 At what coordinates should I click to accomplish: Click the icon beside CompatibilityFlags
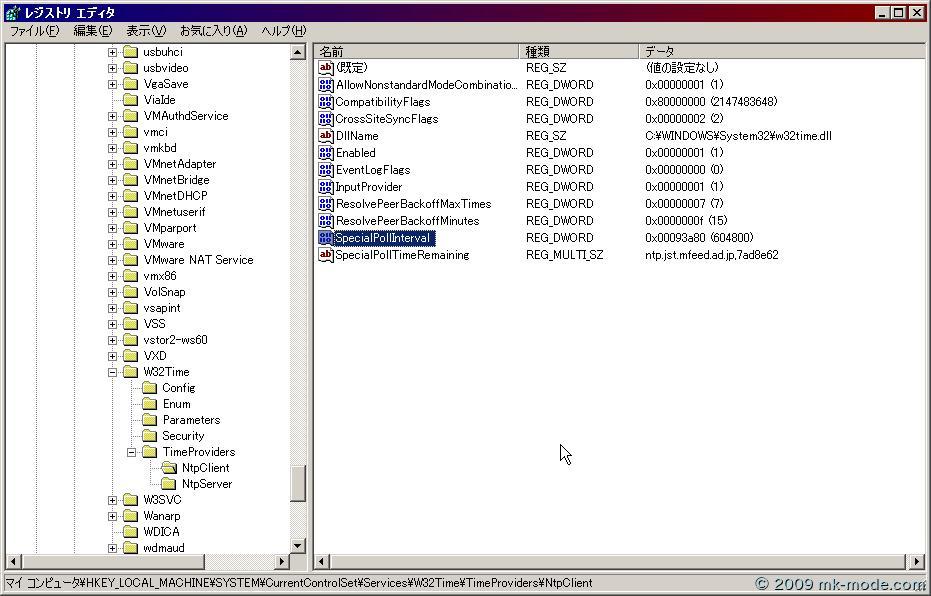(325, 102)
